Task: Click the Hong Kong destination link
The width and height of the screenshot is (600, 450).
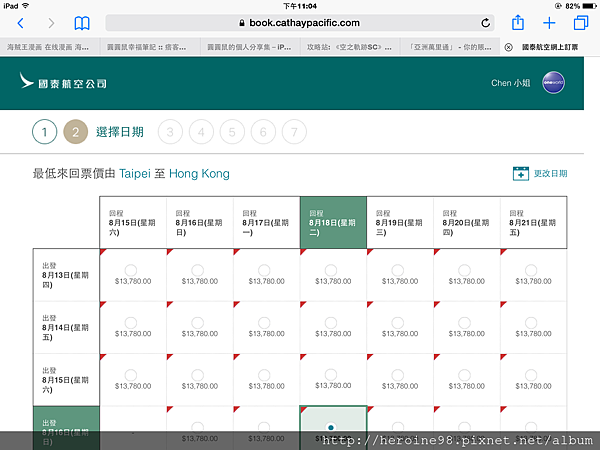Action: point(199,174)
